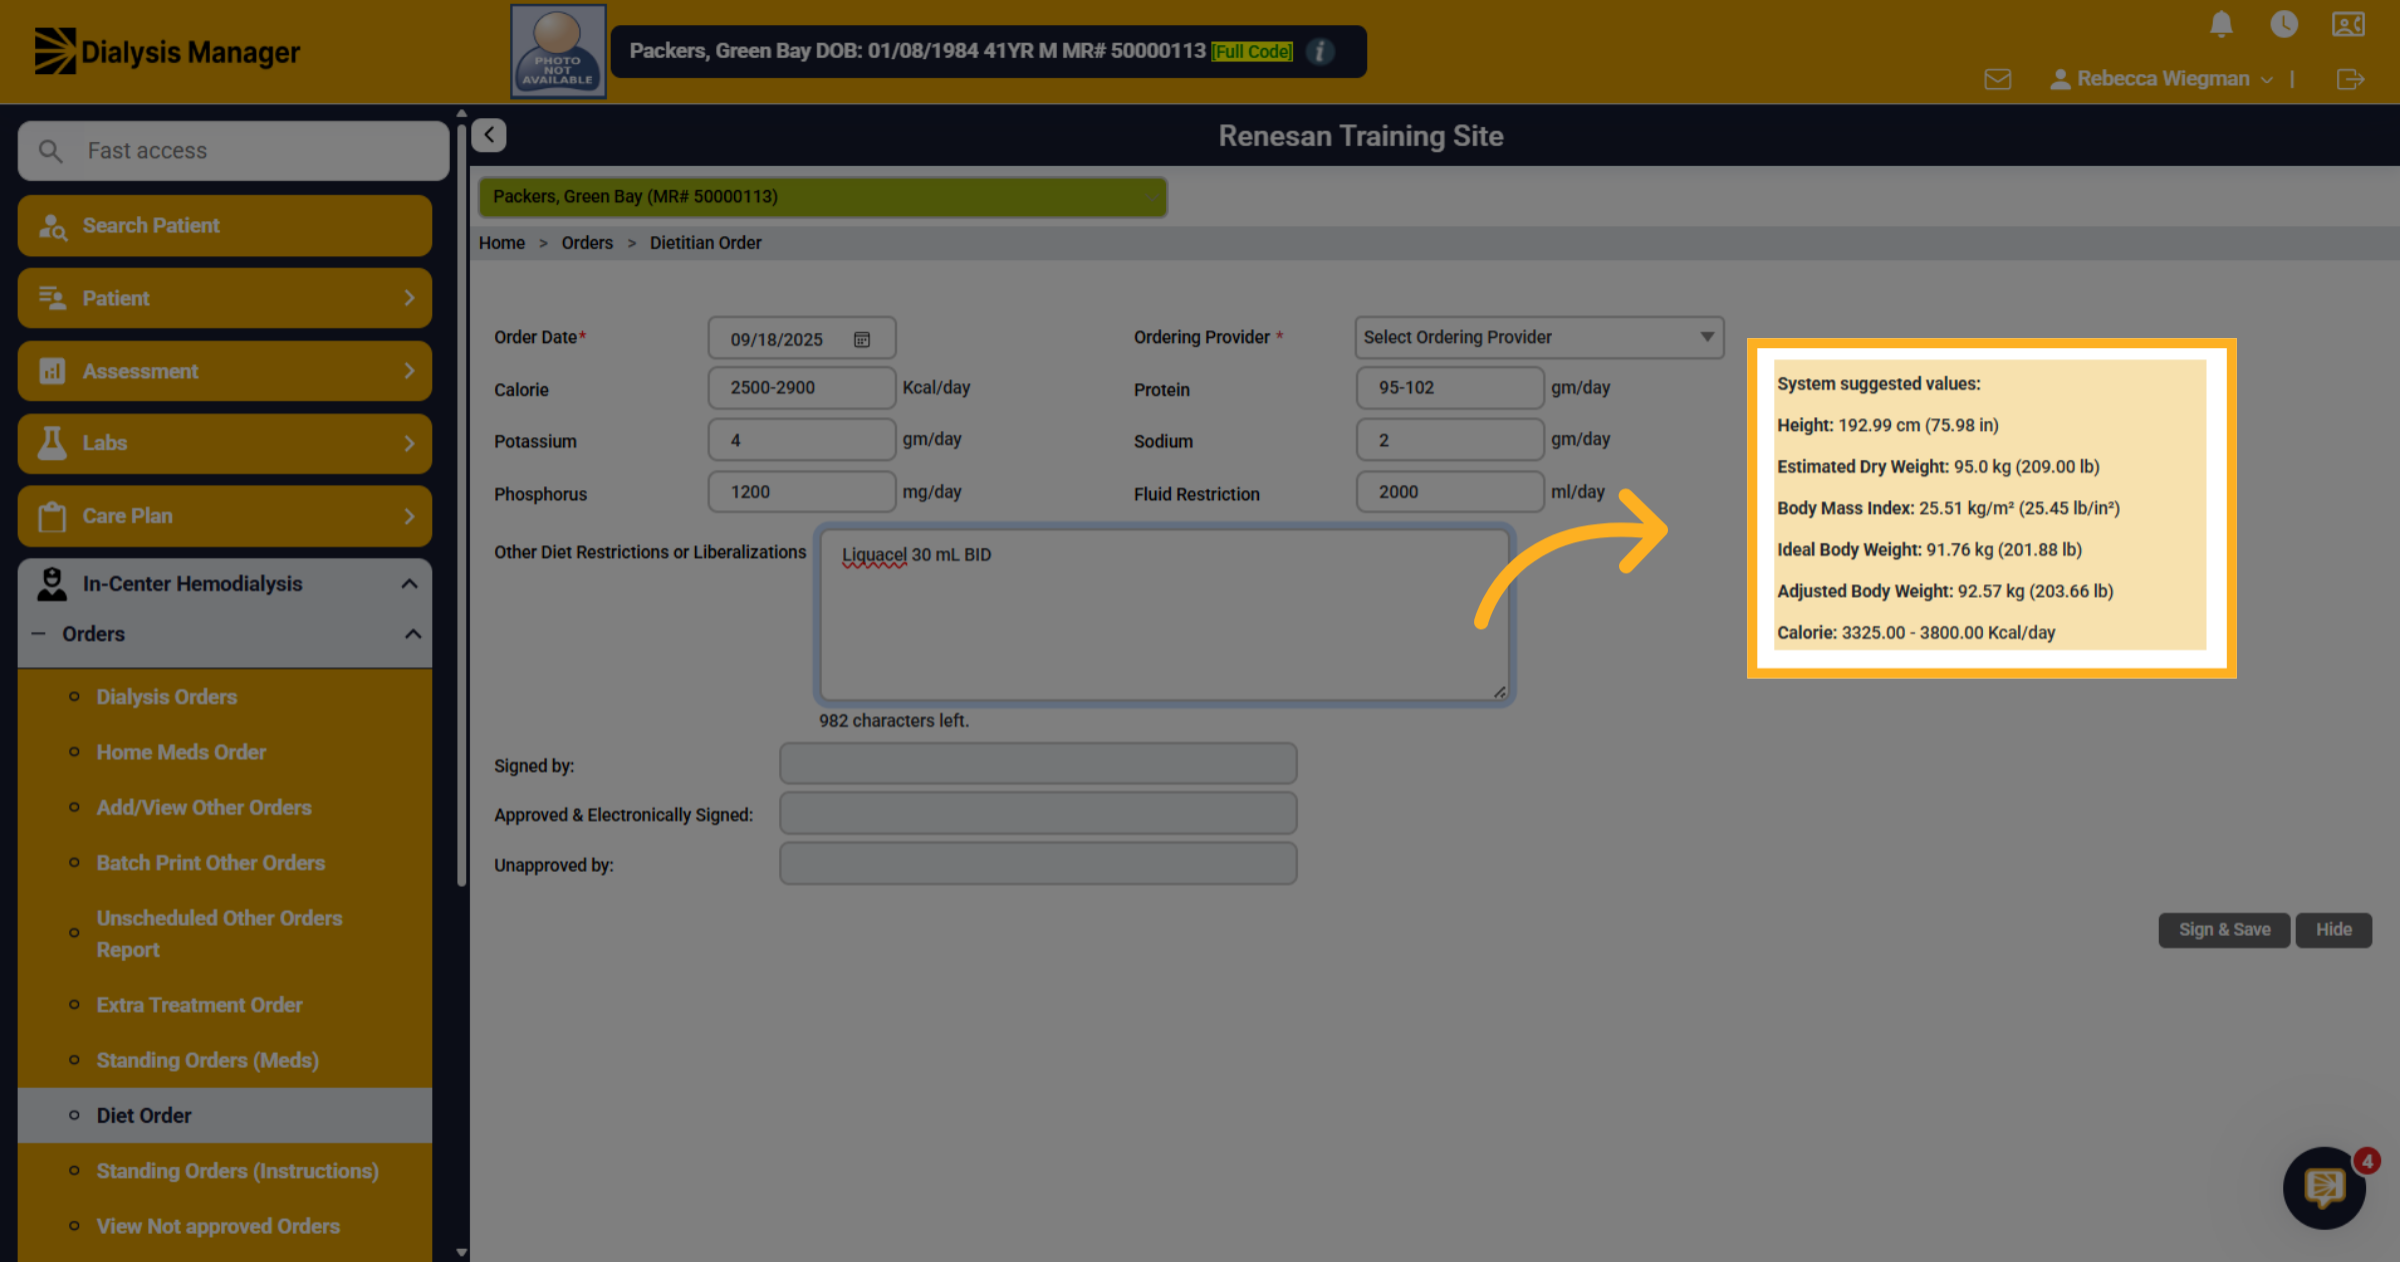This screenshot has height=1262, width=2400.
Task: Collapse the Orders submenu chevron
Action: [x=412, y=634]
